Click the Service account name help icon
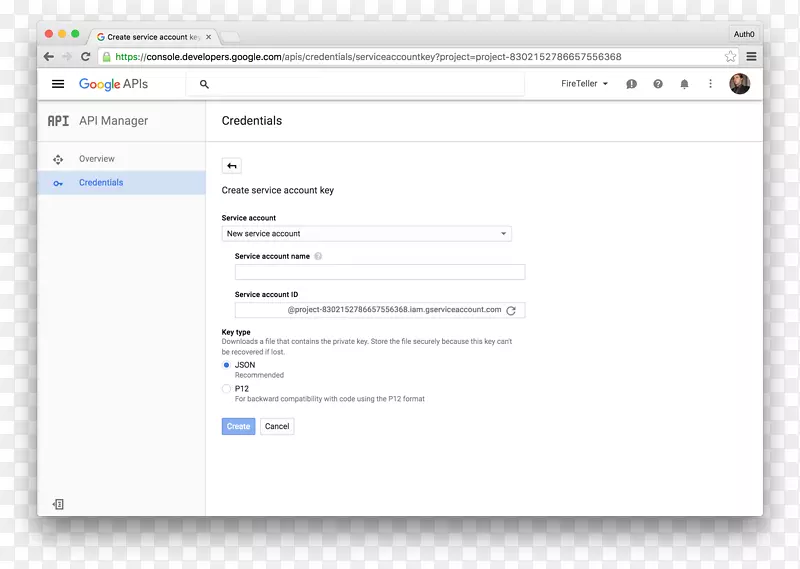 318,256
